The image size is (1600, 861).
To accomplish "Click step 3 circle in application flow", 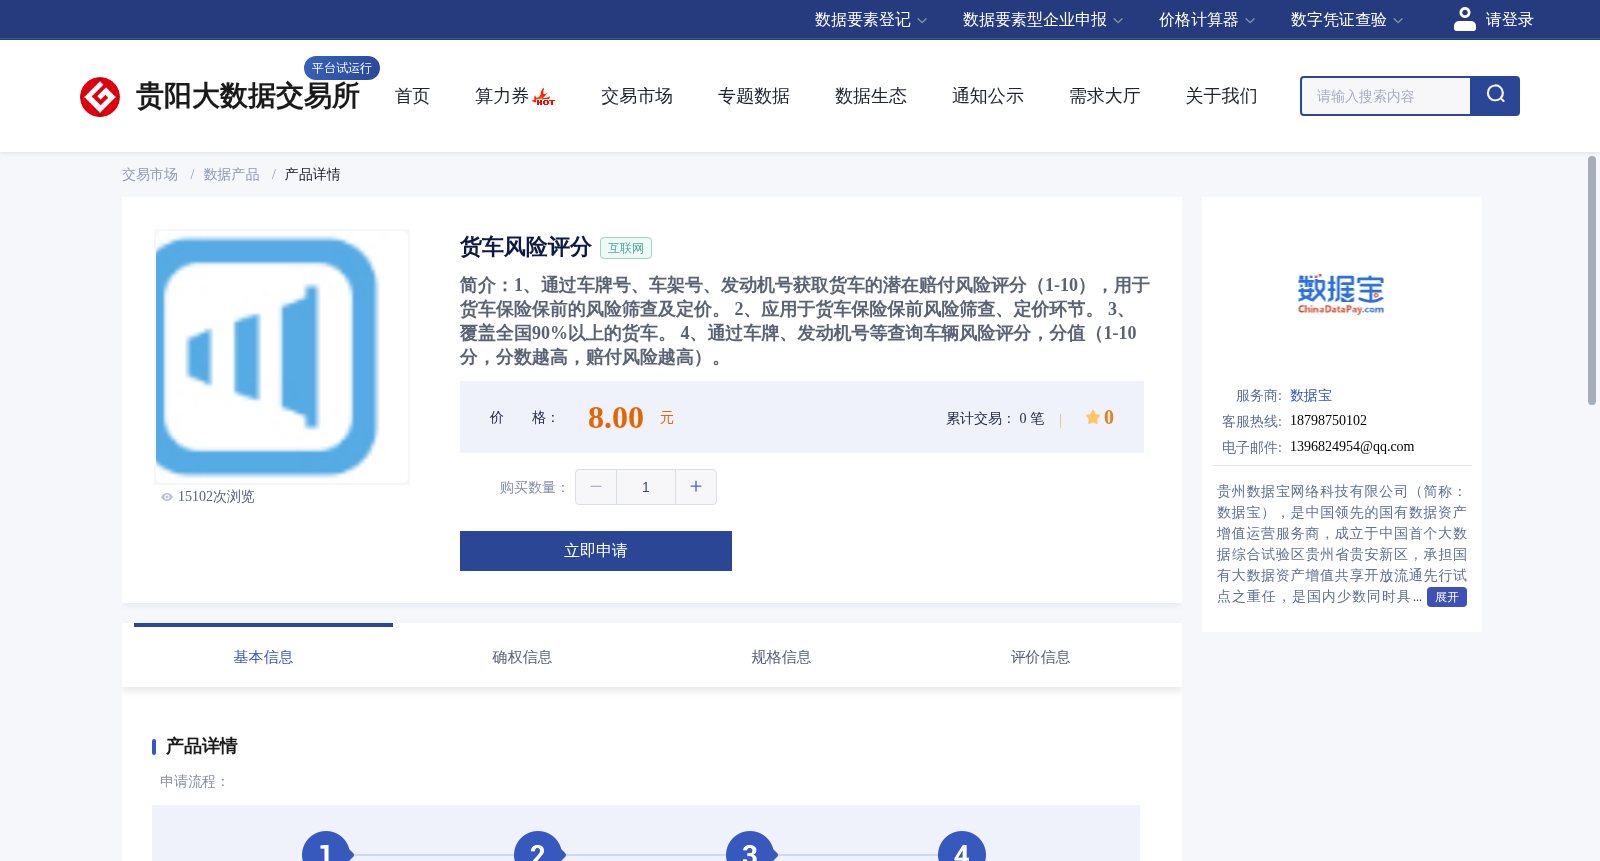I will (x=750, y=846).
